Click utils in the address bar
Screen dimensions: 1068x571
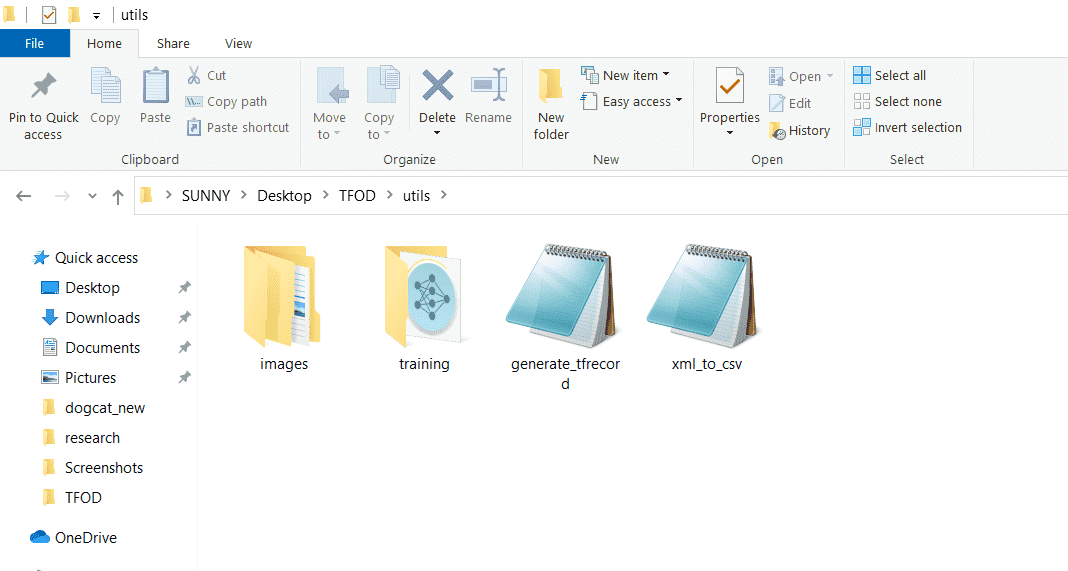click(x=416, y=196)
